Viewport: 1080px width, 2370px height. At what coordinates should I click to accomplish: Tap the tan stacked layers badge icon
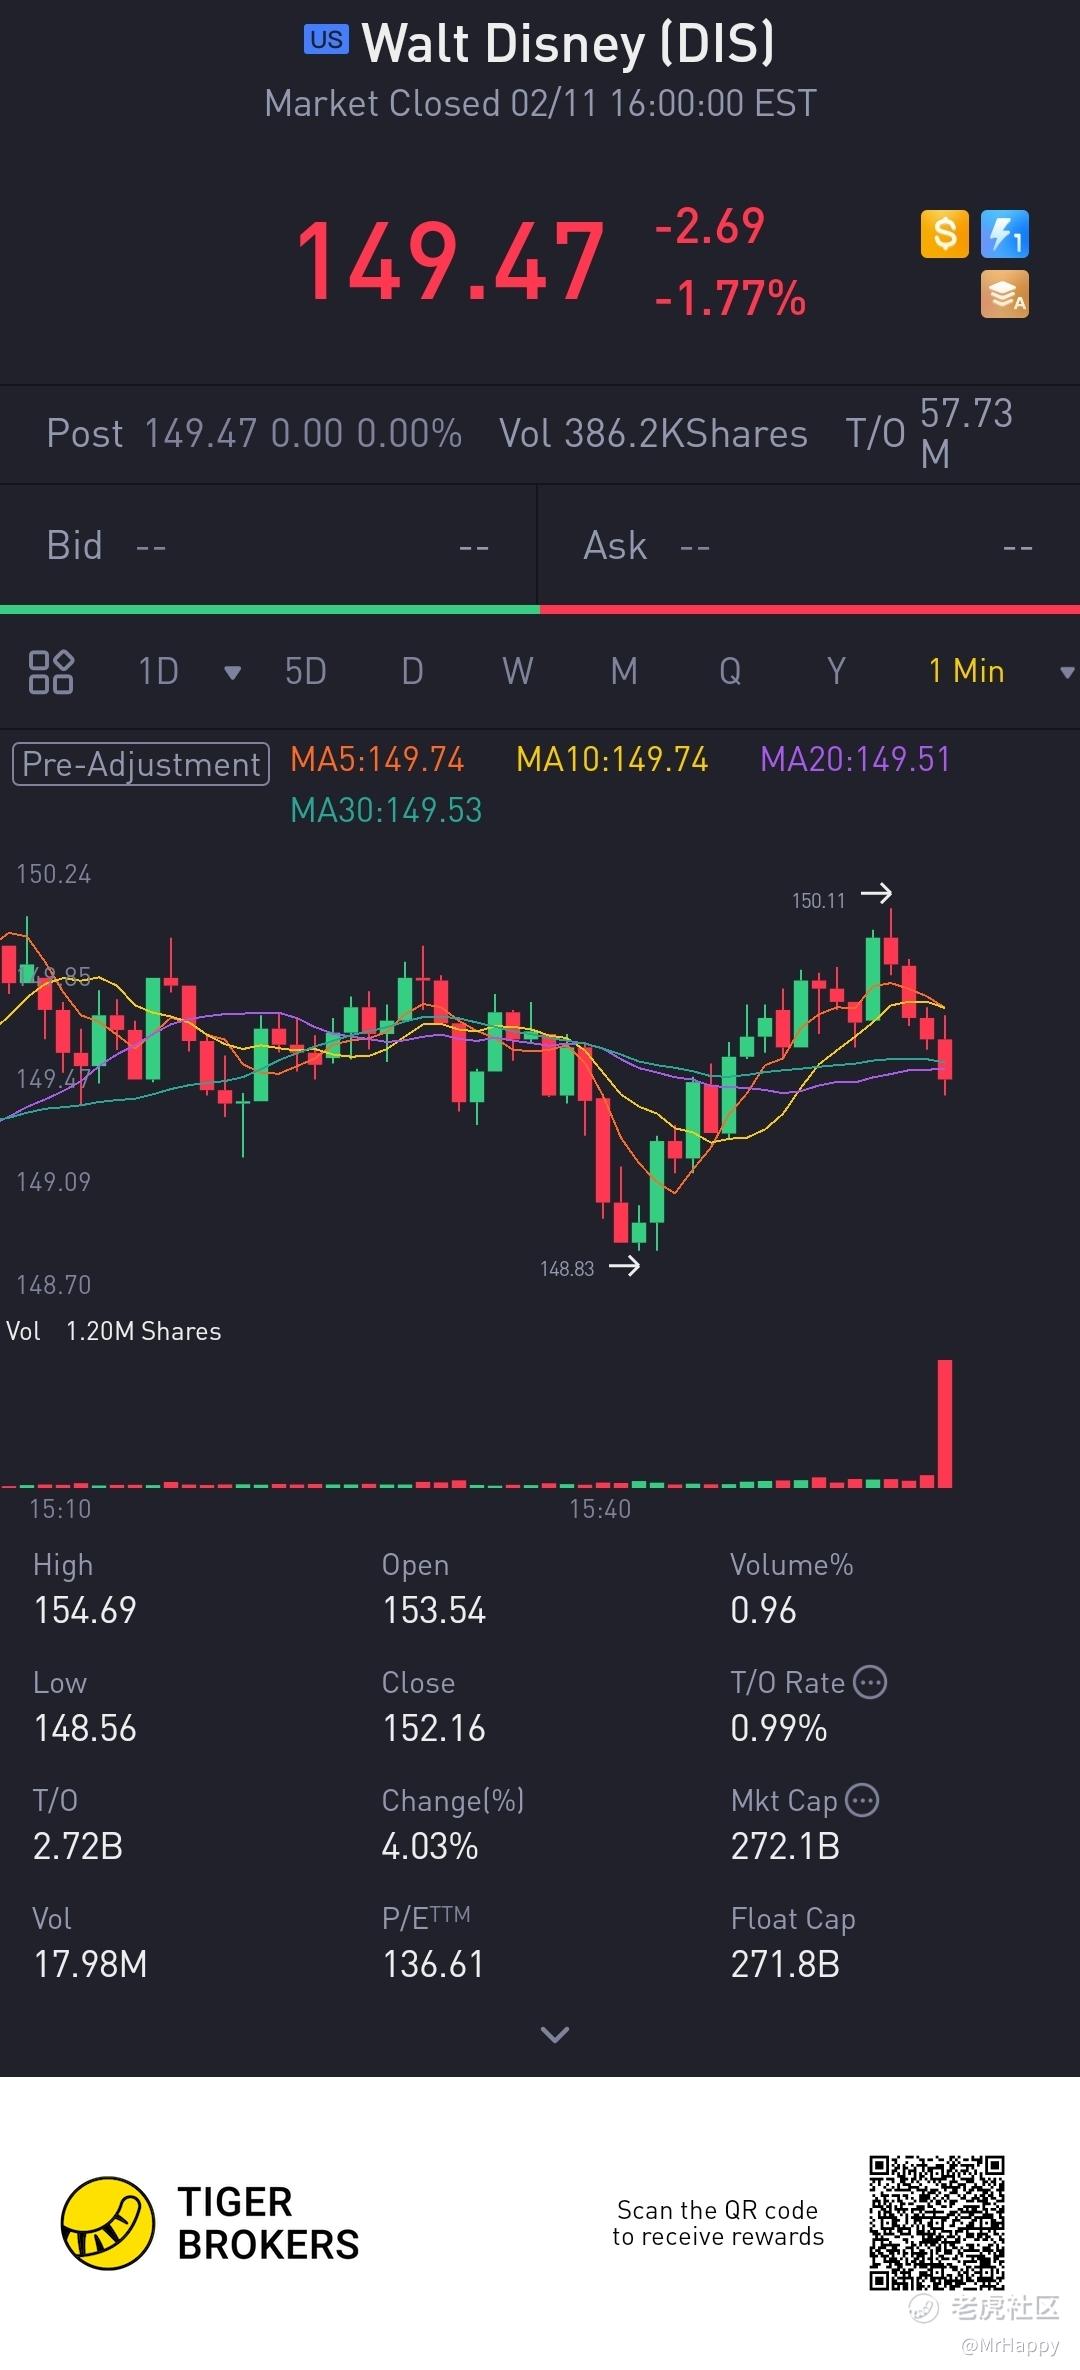pyautogui.click(x=1005, y=294)
